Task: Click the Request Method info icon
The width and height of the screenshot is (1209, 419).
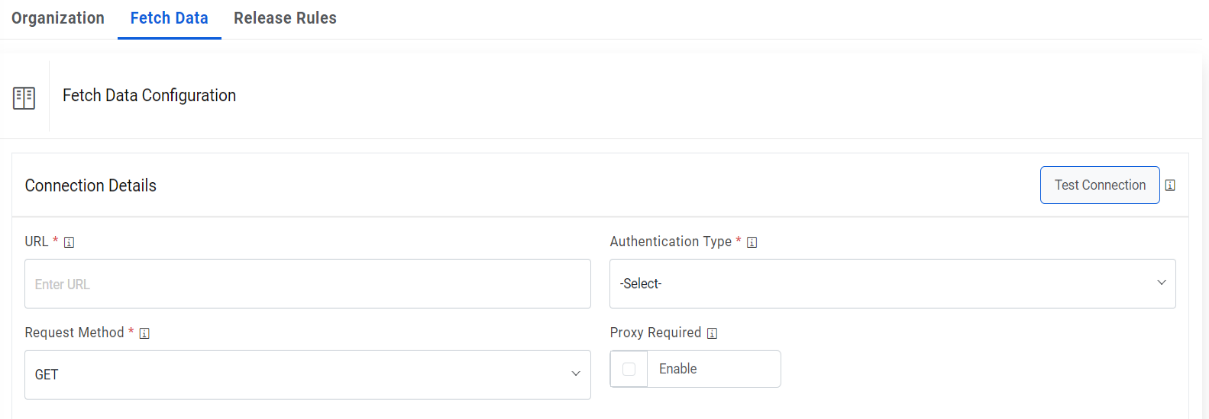Action: (145, 333)
